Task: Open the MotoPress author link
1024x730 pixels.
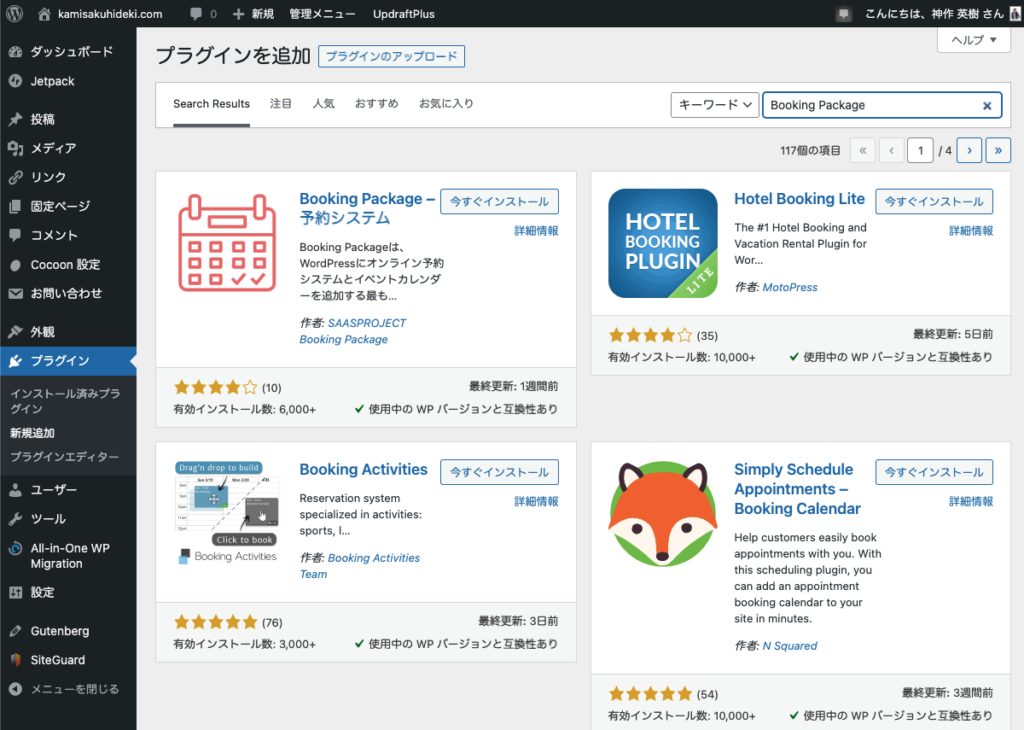Action: (790, 287)
